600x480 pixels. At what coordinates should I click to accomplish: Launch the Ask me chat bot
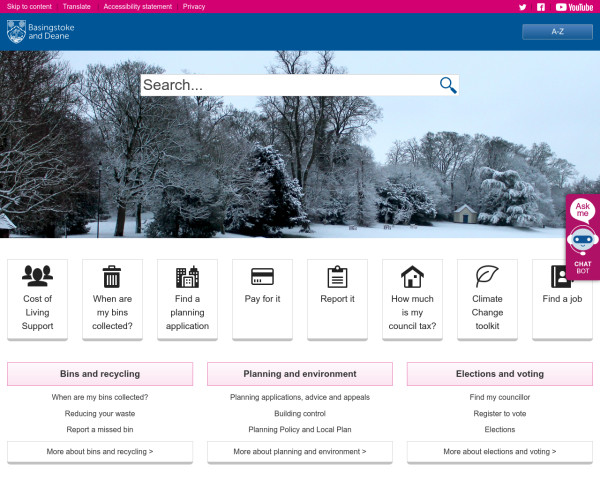(x=582, y=238)
